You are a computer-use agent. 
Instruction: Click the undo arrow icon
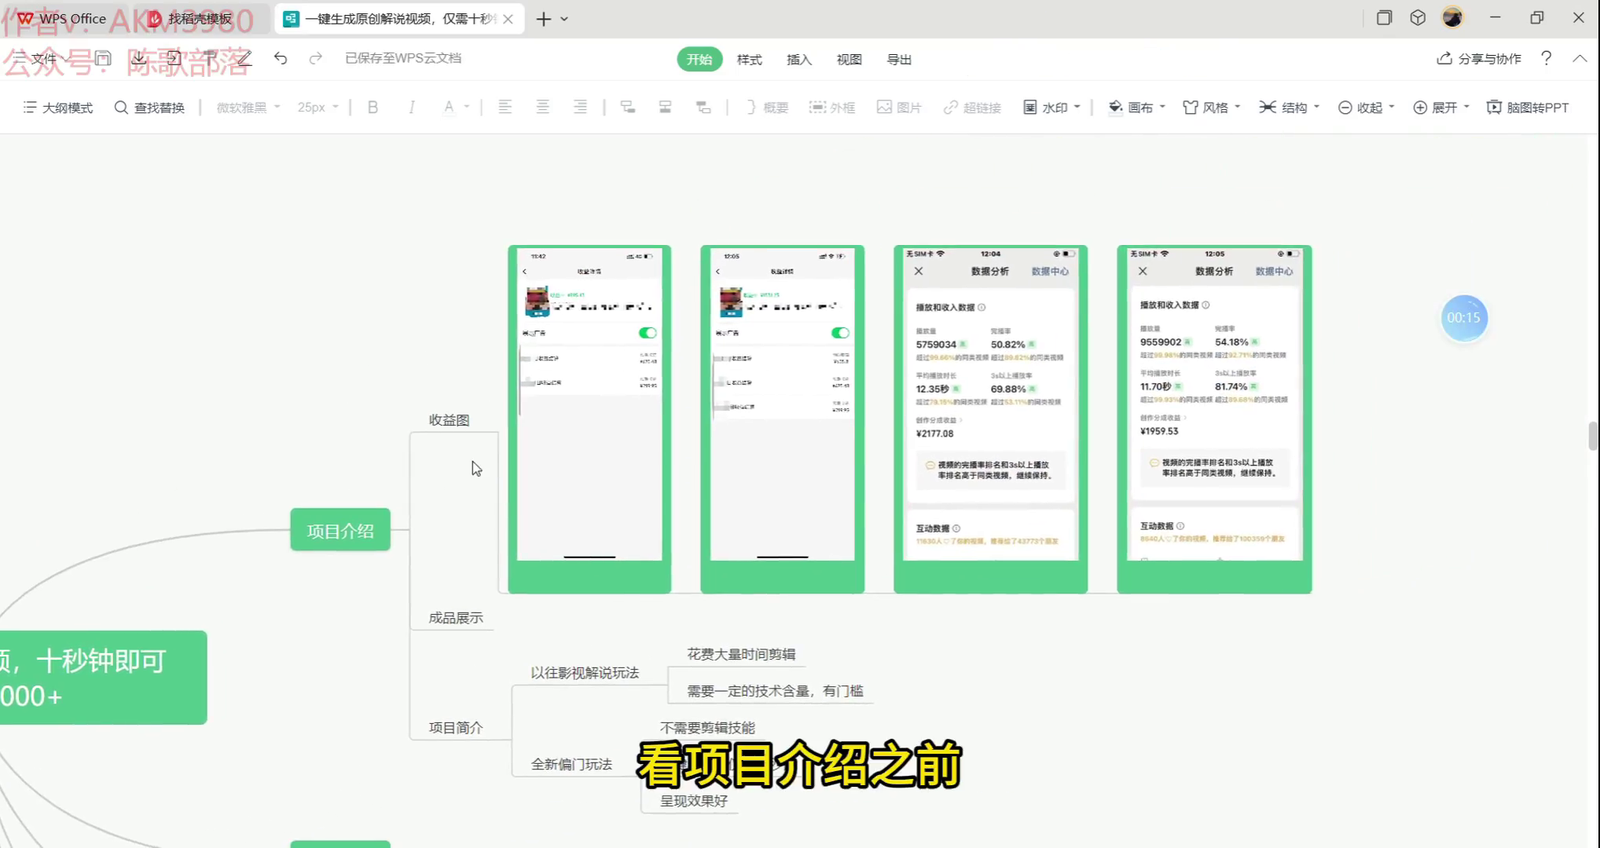281,59
